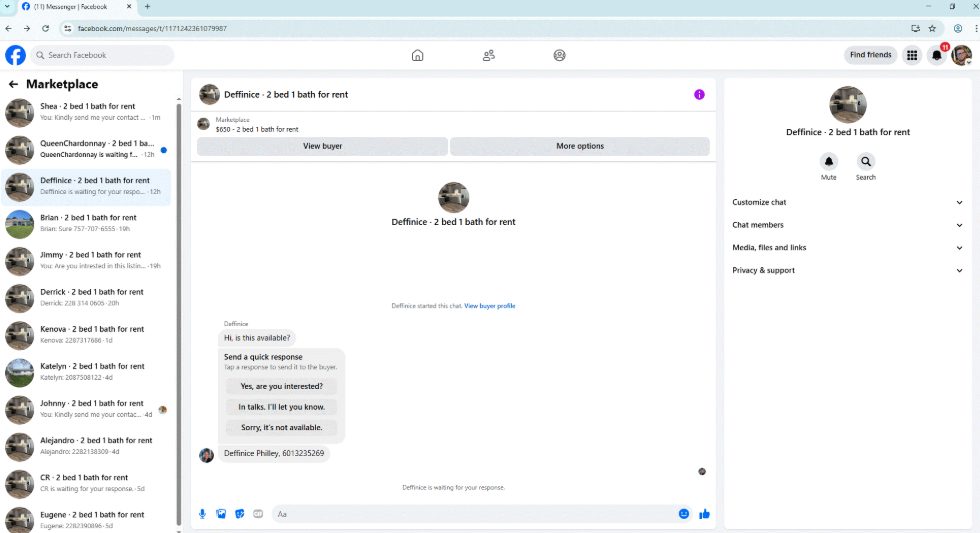Open the Facebook menu grid icon
Screen dimensions: 980x533
coord(912,55)
